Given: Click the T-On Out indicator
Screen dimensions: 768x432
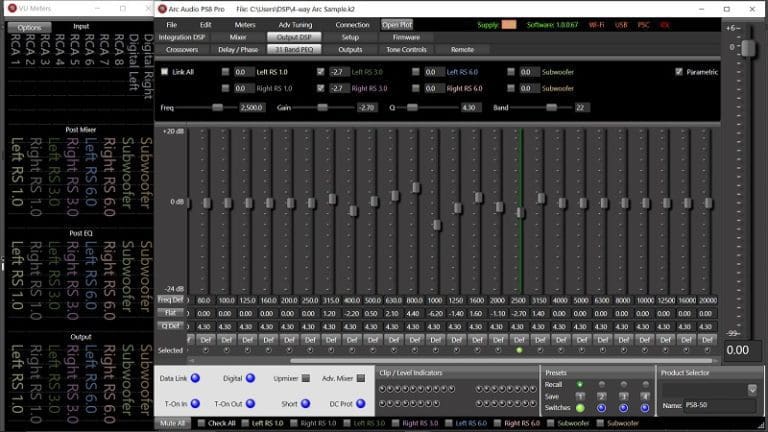Looking at the screenshot, I should [251, 403].
